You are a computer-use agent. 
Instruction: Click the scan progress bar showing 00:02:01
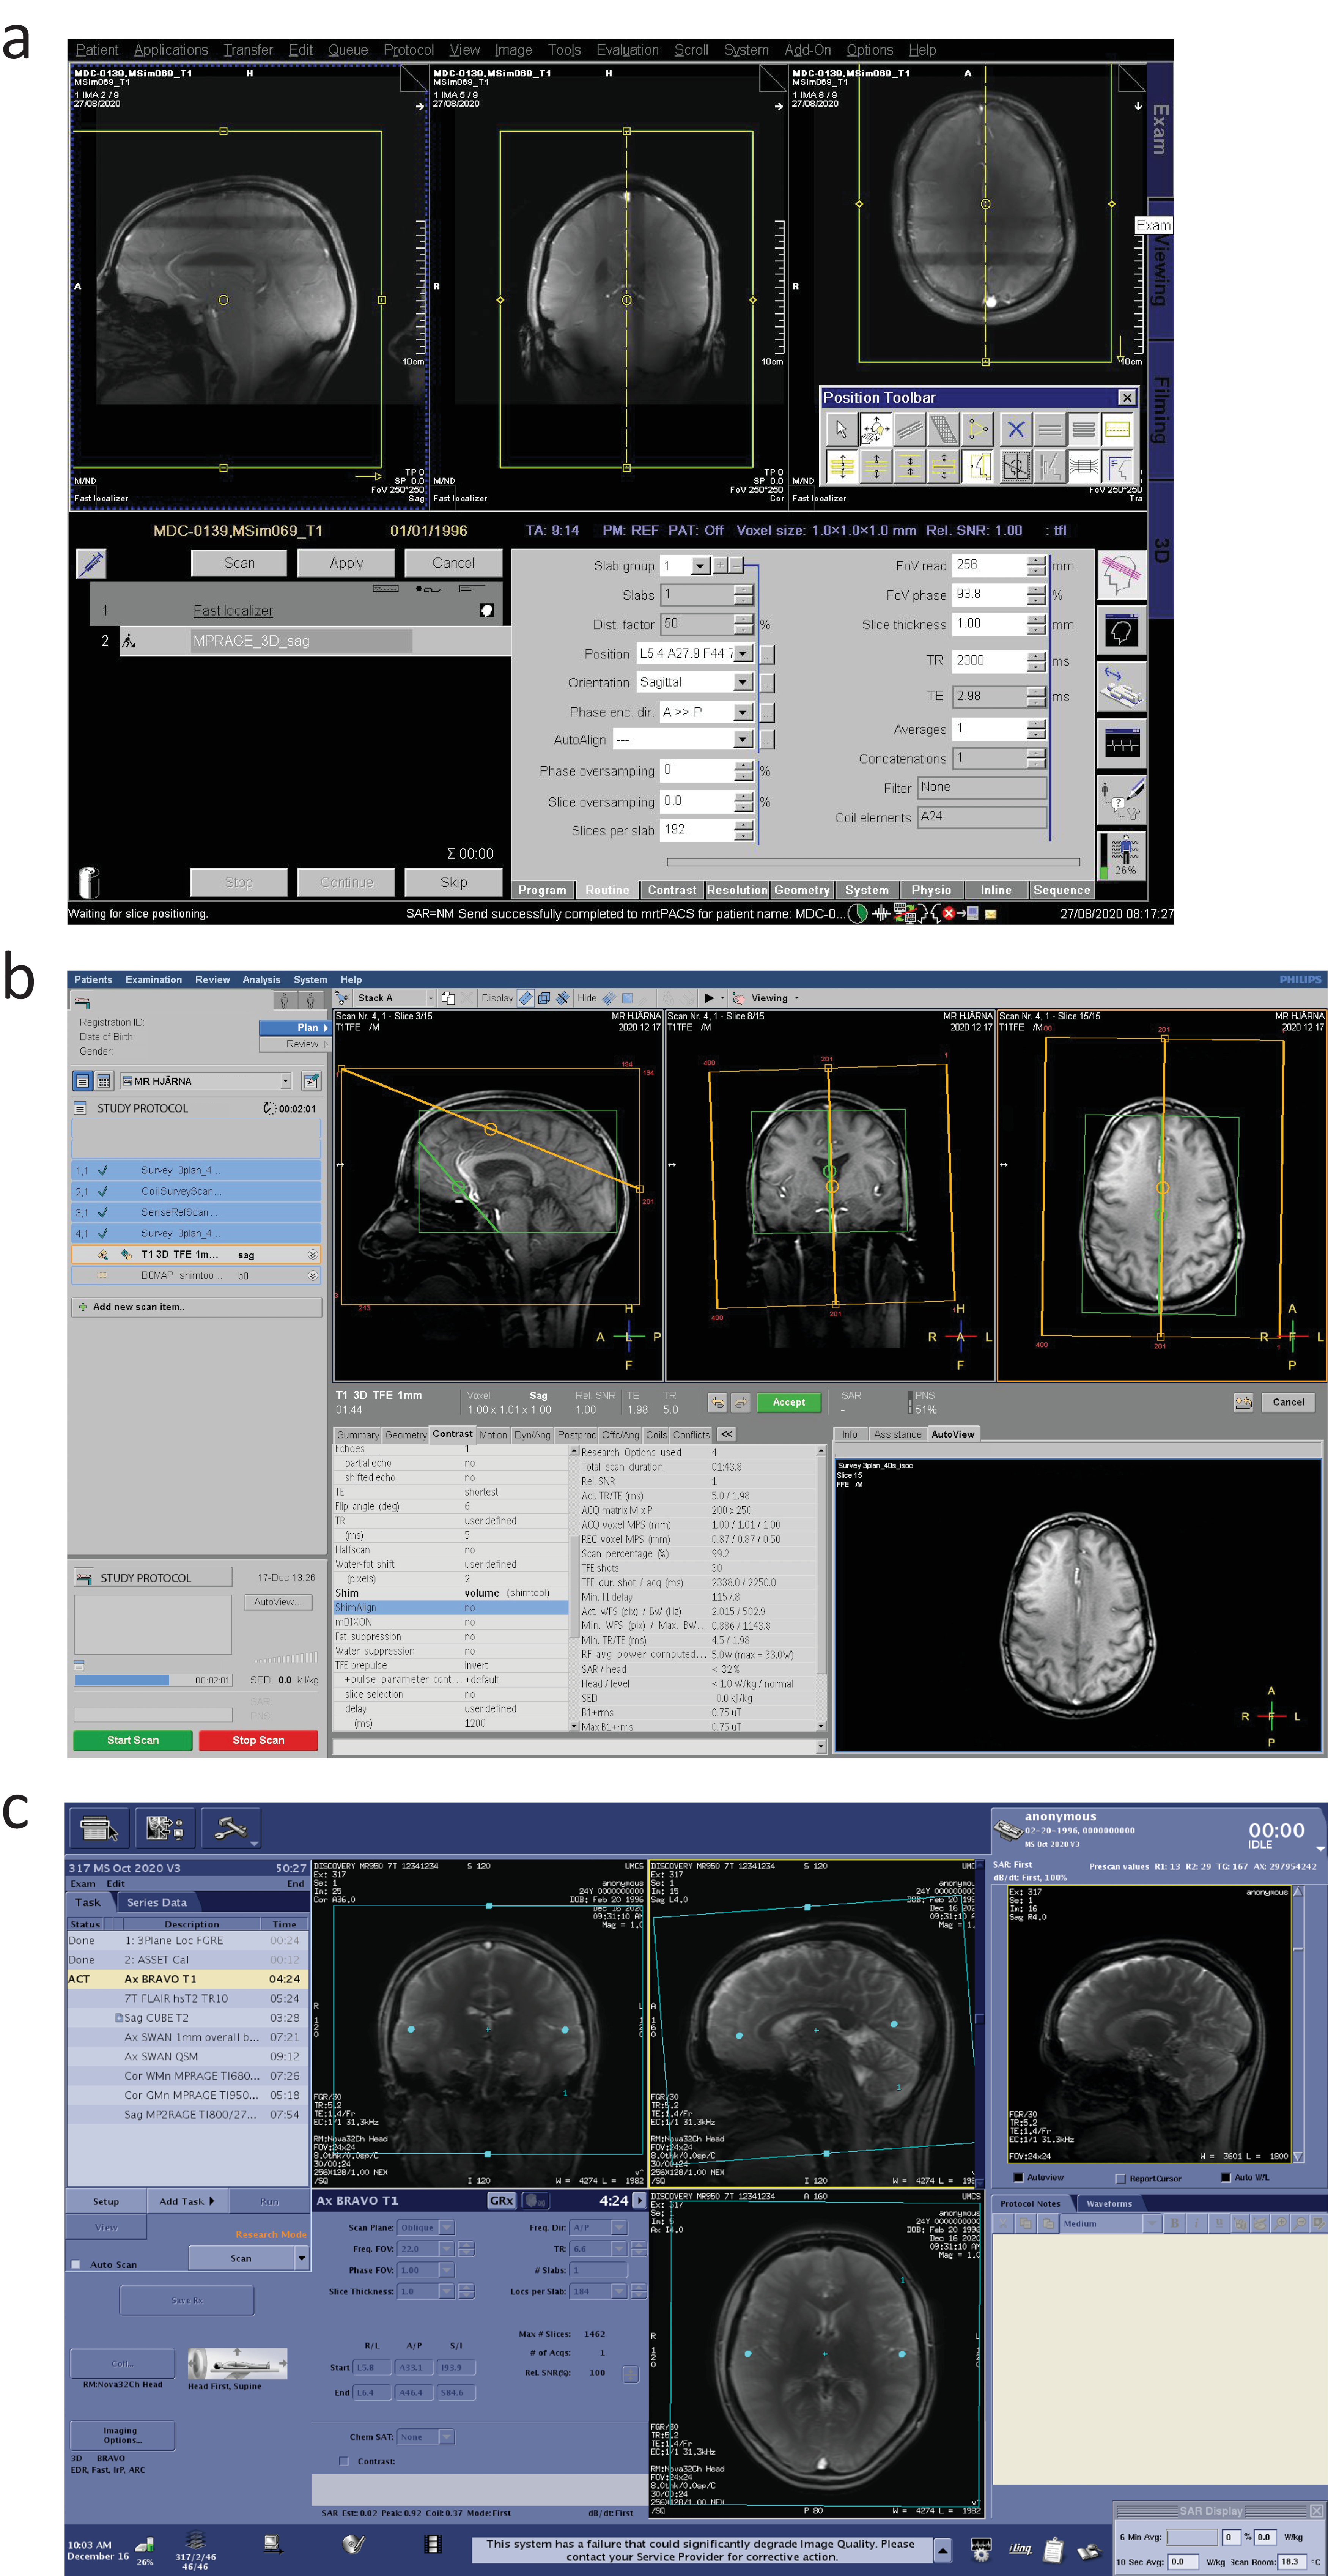pyautogui.click(x=153, y=1680)
